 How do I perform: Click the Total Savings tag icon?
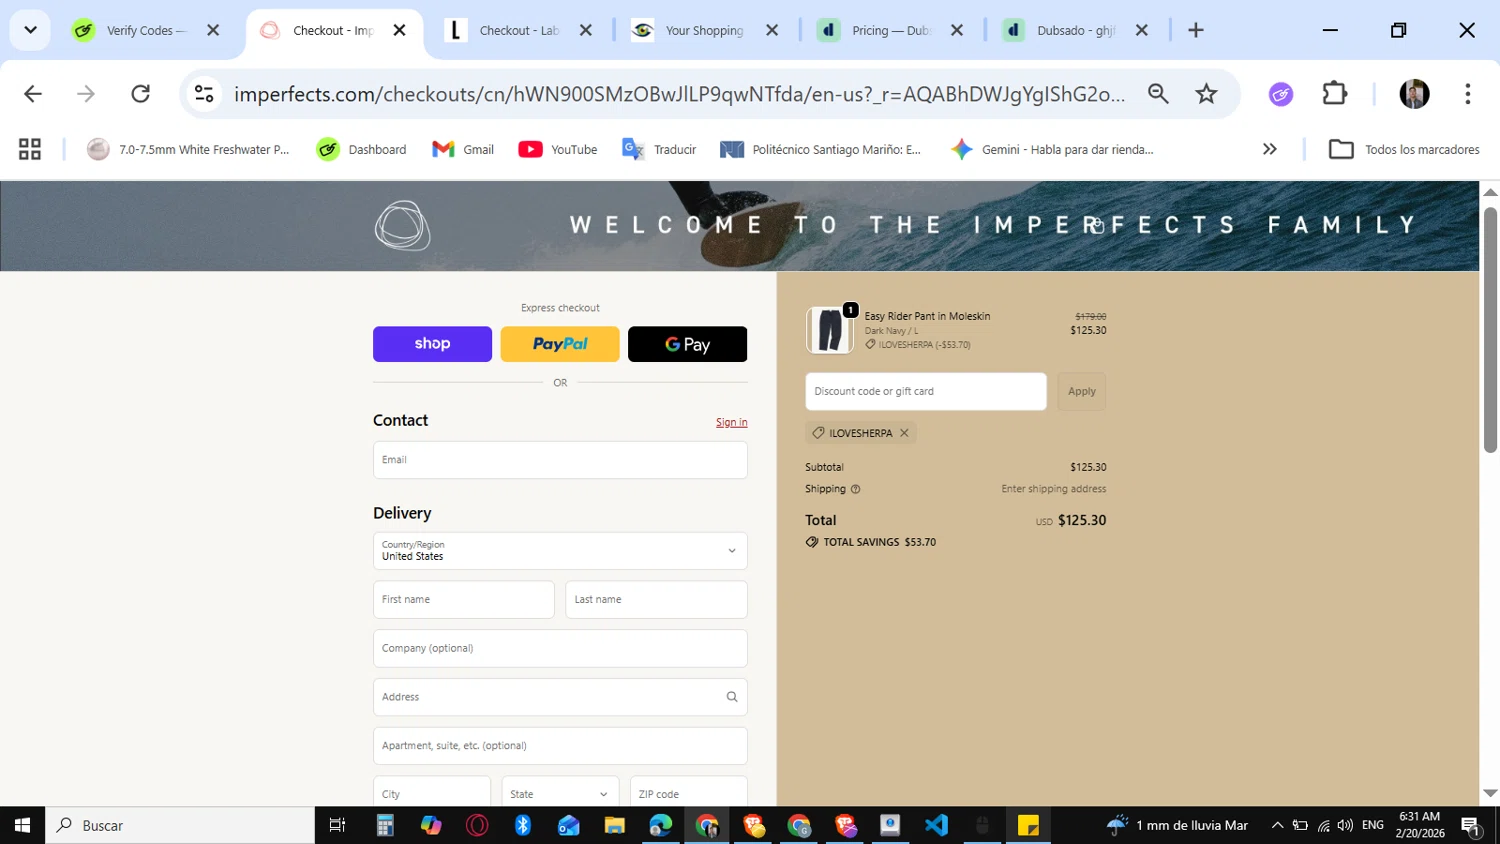tap(812, 542)
